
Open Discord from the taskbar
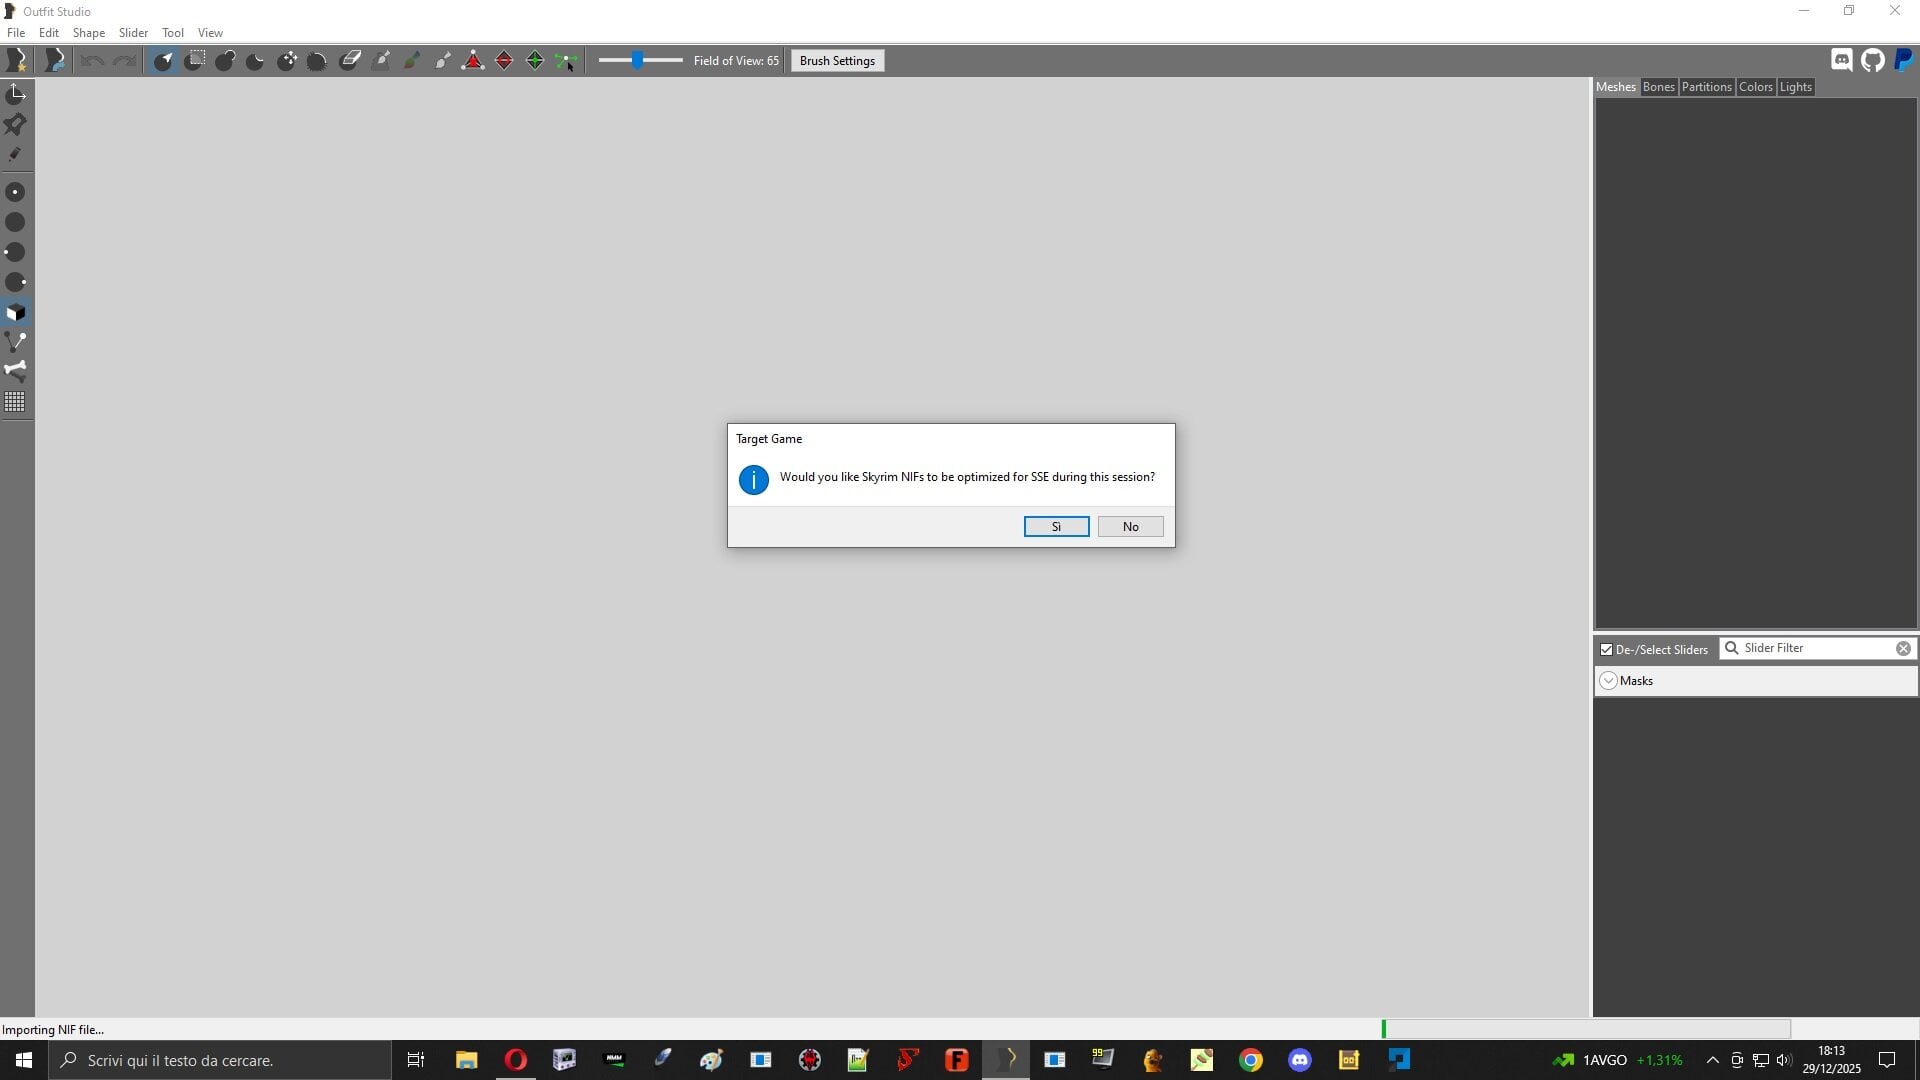pos(1299,1060)
